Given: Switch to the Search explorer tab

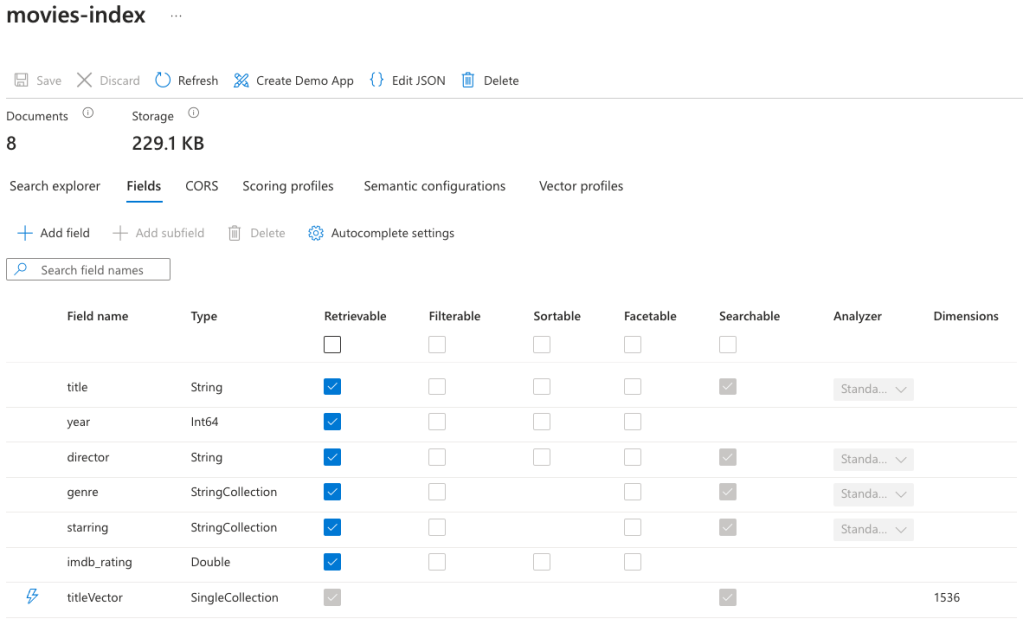Looking at the screenshot, I should click(55, 186).
